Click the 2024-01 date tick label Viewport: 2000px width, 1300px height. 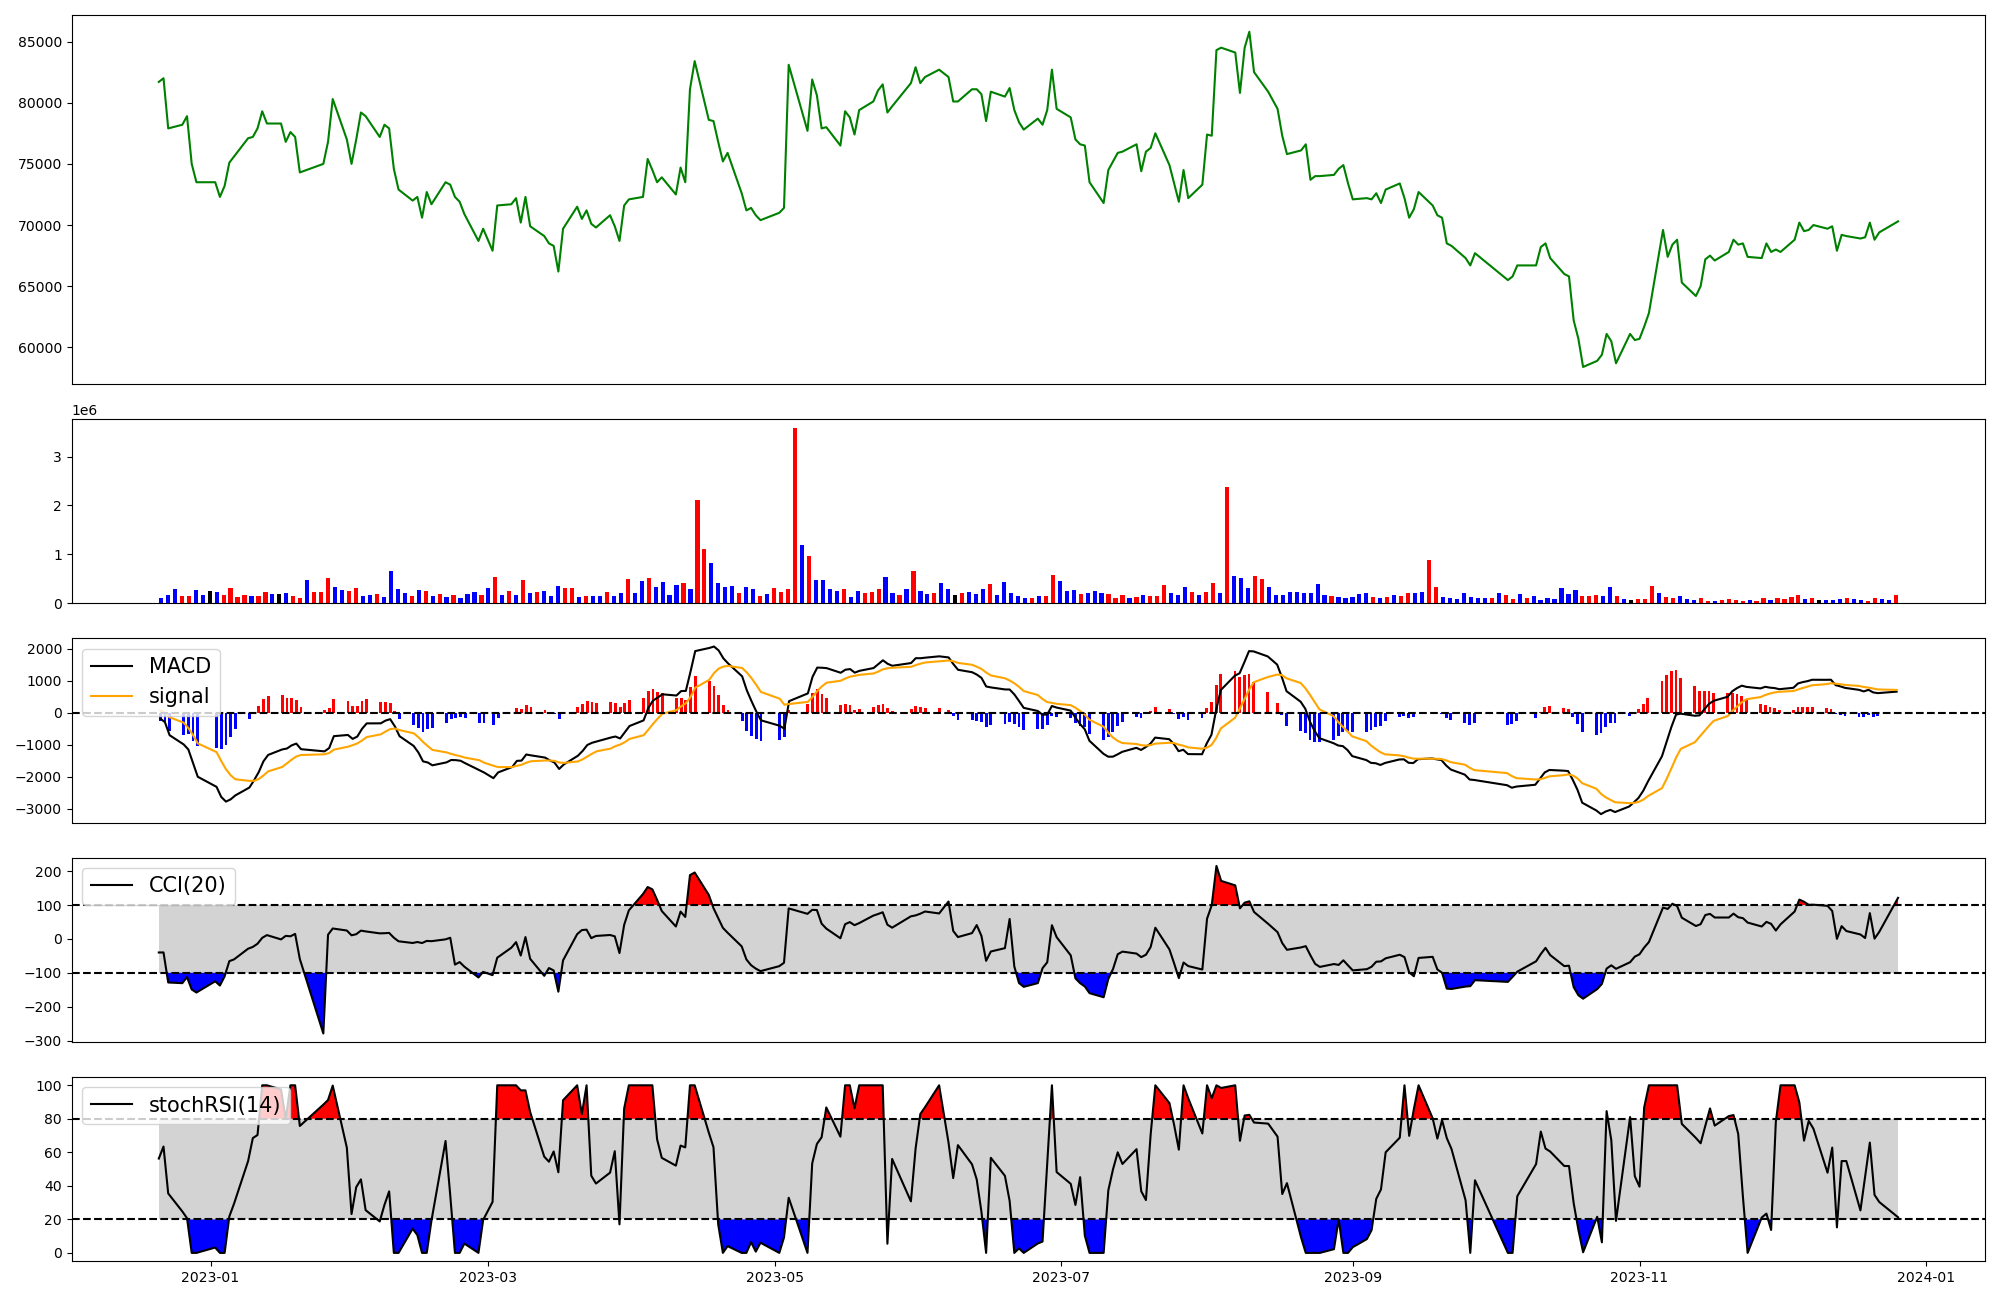(x=1926, y=1277)
